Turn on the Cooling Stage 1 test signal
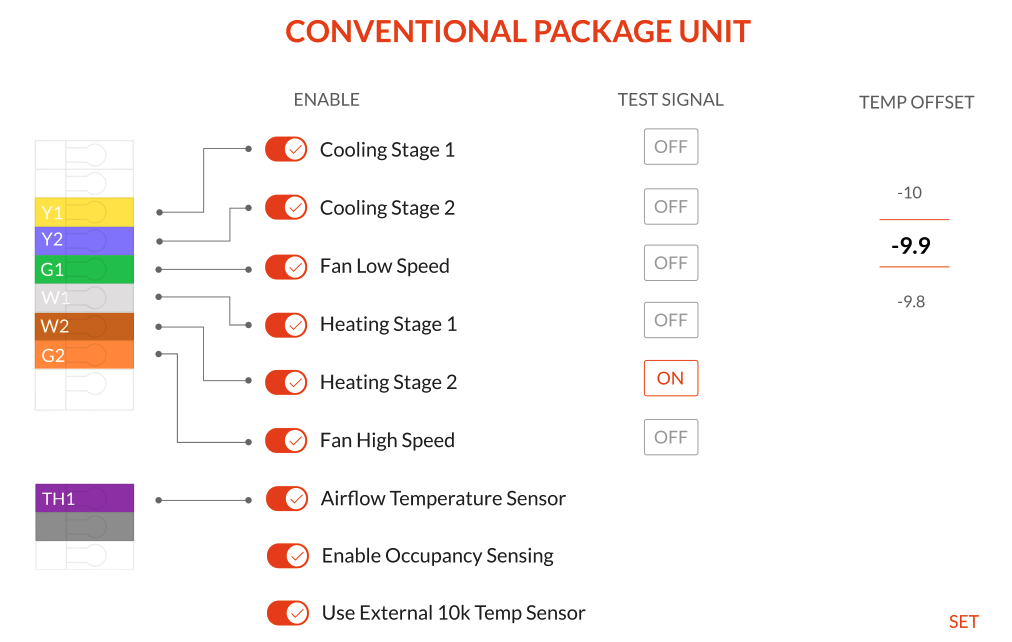Viewport: 1012px width, 642px height. pyautogui.click(x=670, y=146)
